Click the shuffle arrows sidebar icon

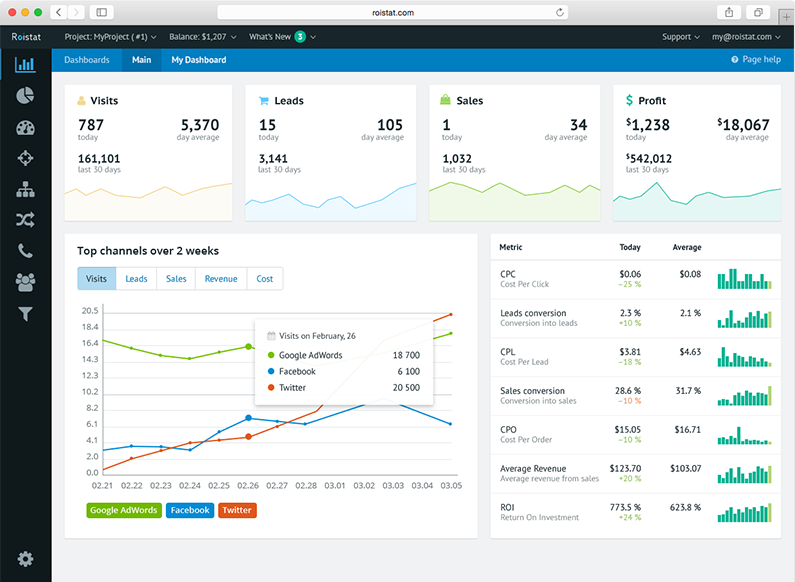click(25, 220)
